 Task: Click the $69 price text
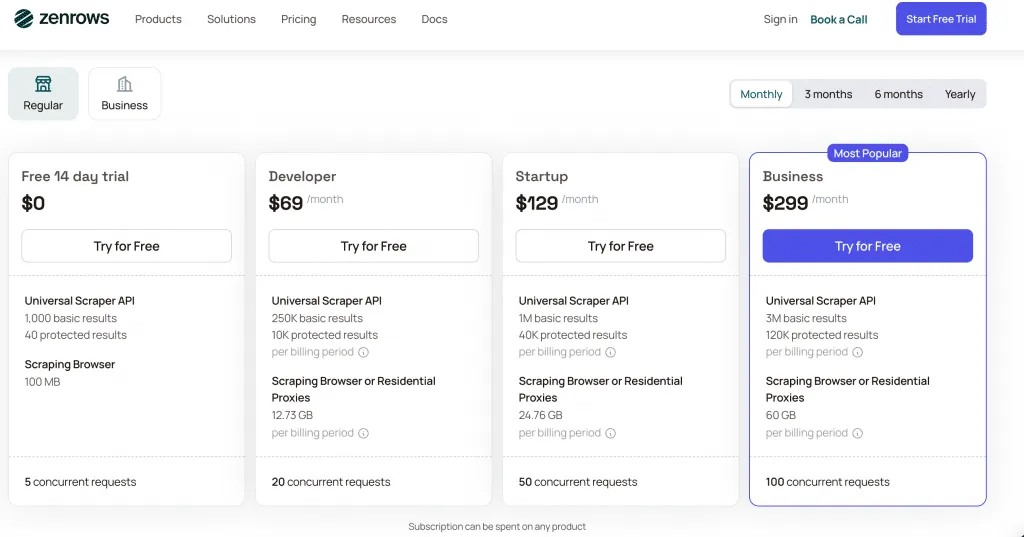tap(286, 203)
